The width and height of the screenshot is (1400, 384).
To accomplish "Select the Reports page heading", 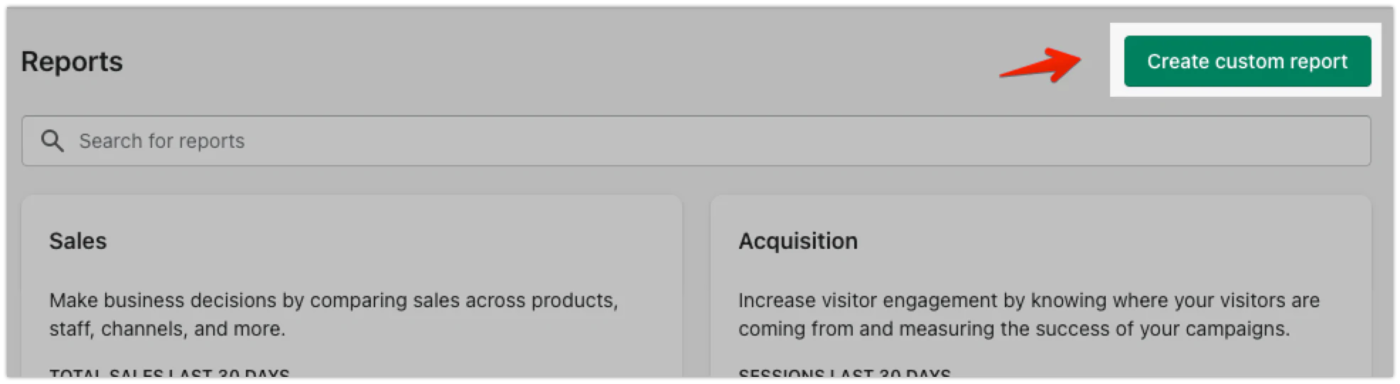I will [x=72, y=62].
